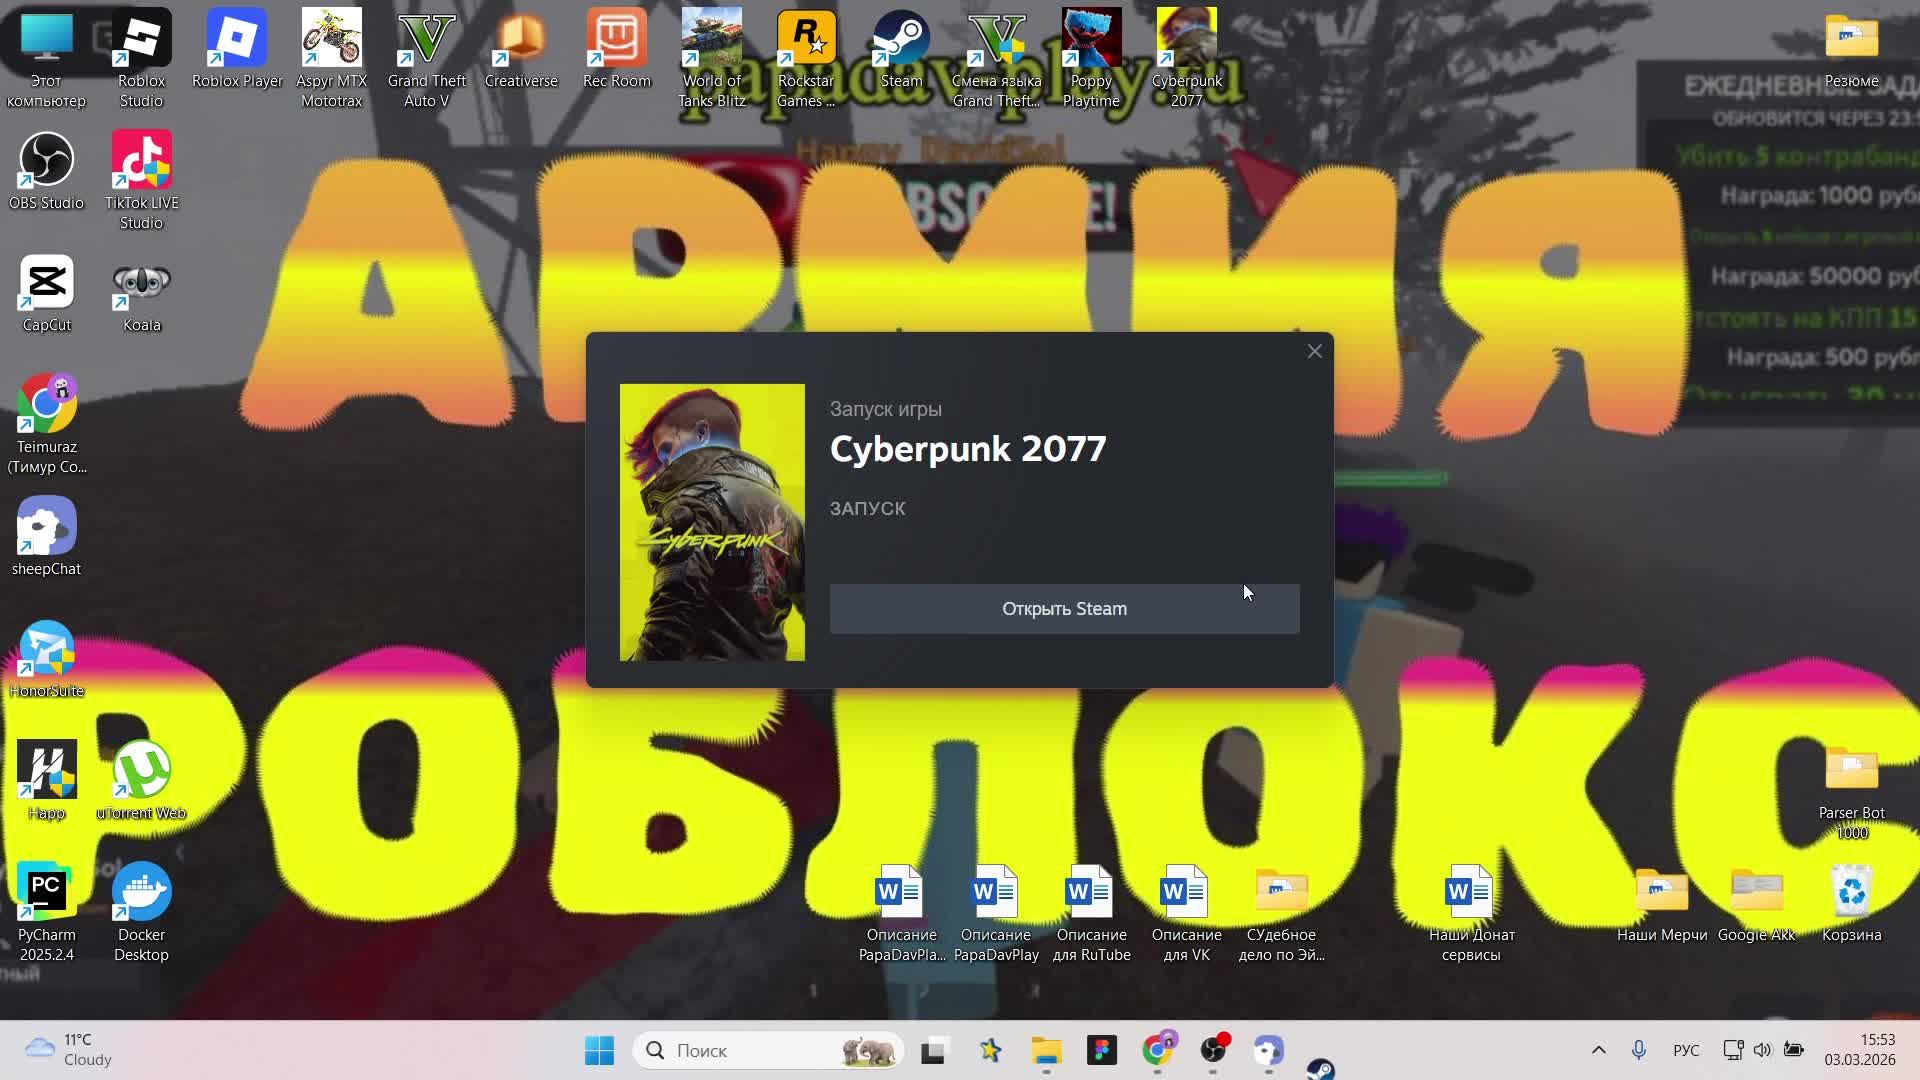1920x1080 pixels.
Task: Select the CapCut desktop shortcut
Action: tap(46, 285)
